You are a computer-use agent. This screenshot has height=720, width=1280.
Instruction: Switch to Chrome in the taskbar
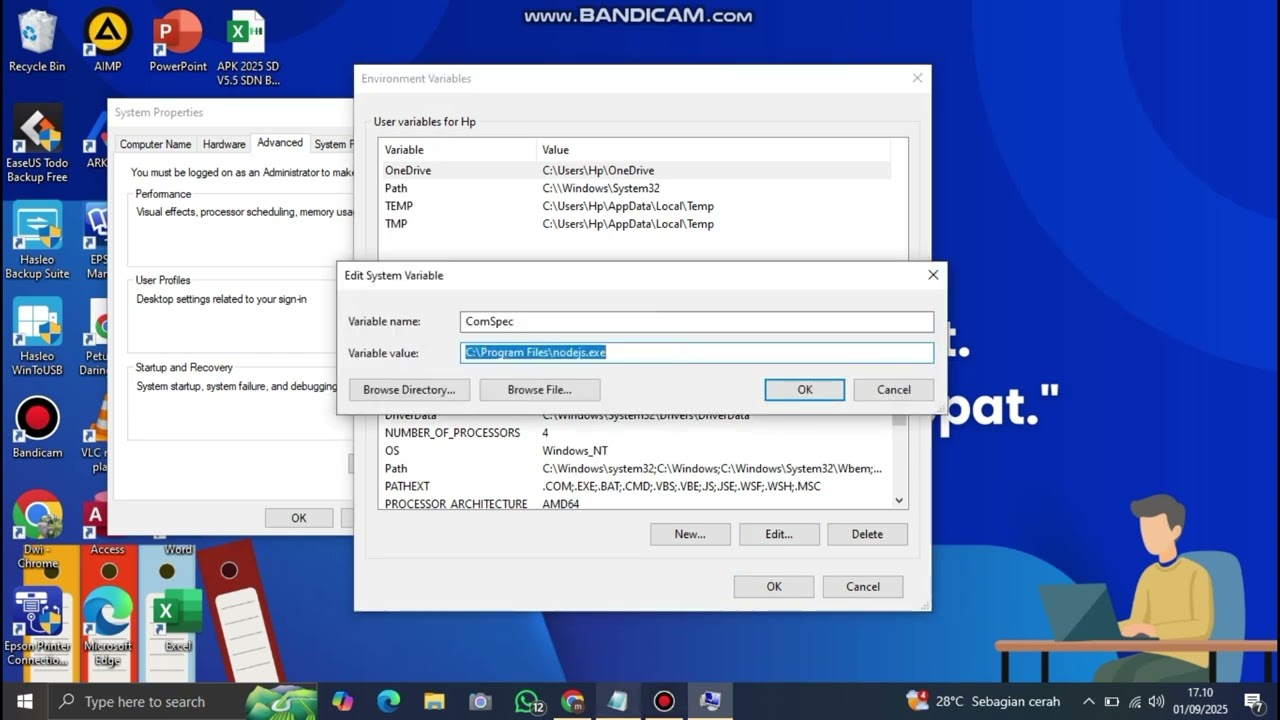(572, 701)
